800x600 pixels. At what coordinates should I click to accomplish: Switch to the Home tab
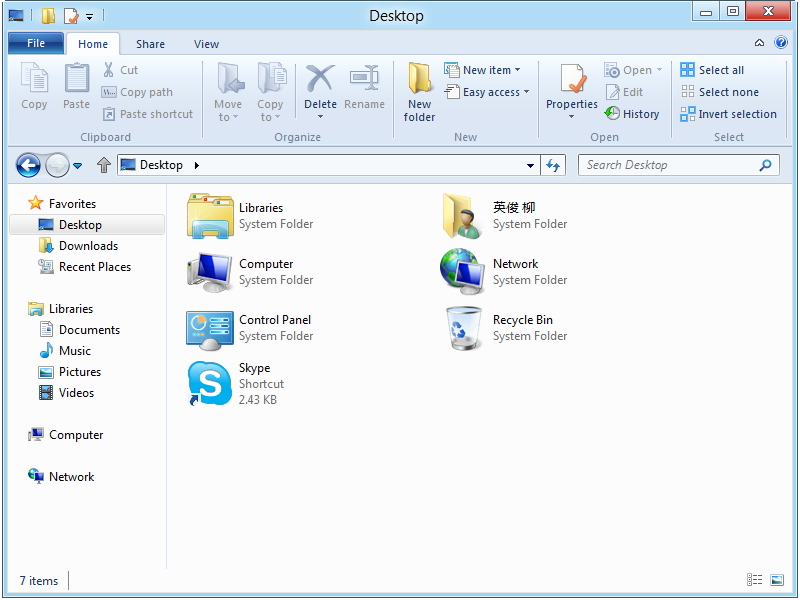pyautogui.click(x=93, y=44)
